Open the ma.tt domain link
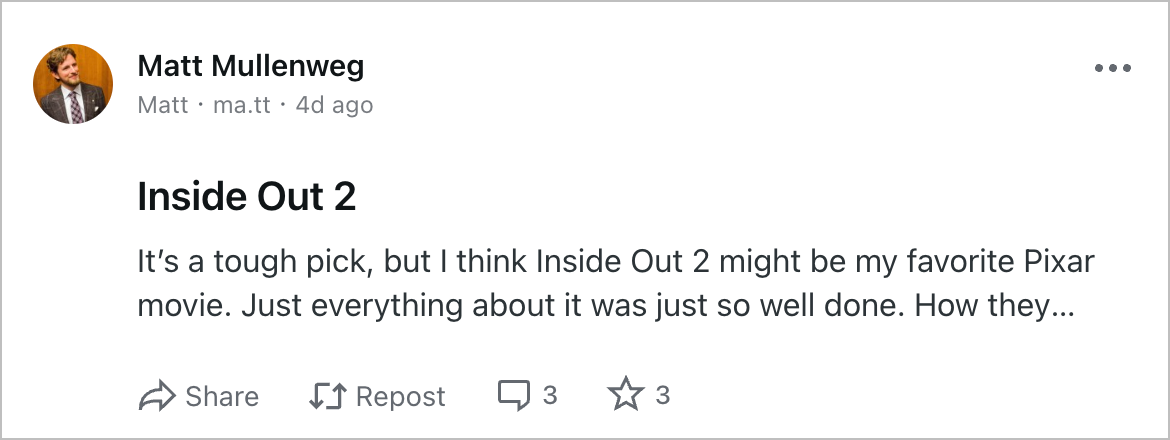 [241, 105]
